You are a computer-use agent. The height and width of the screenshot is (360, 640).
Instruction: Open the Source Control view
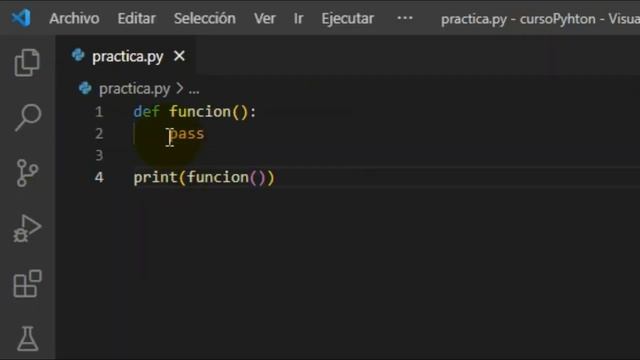[x=27, y=173]
